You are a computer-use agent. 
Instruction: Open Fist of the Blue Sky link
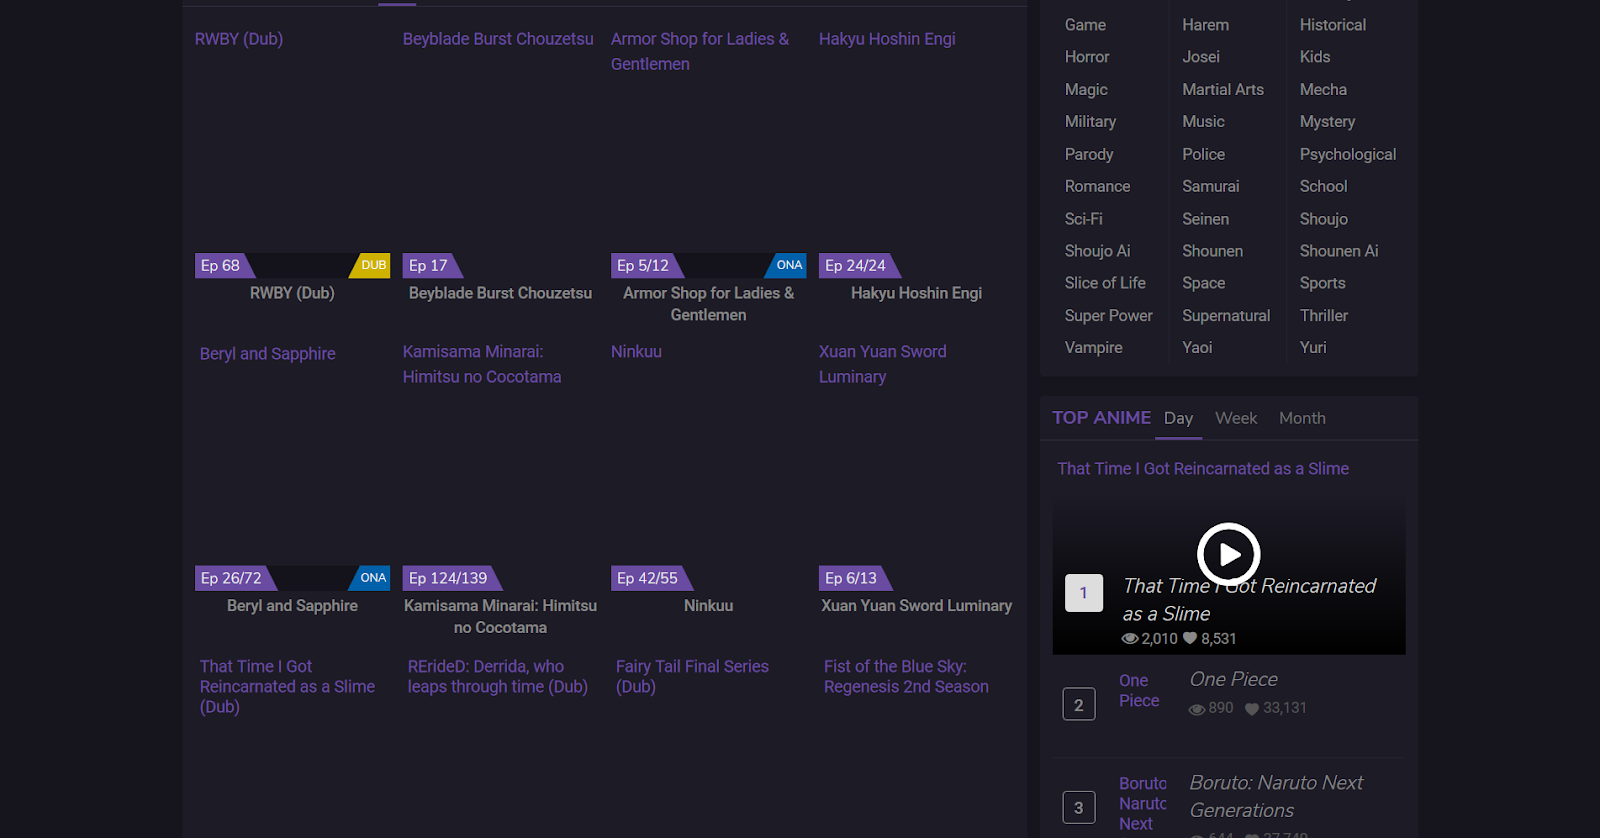click(906, 676)
